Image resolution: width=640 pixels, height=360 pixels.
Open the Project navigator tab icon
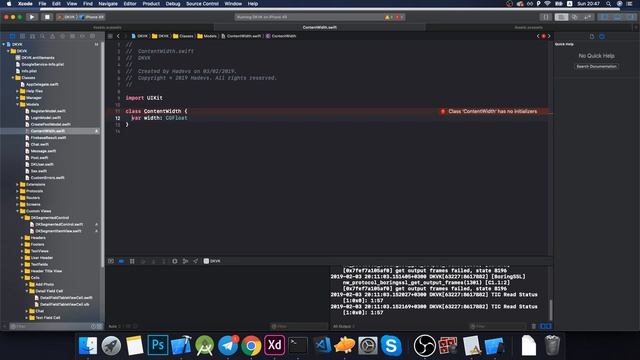[x=13, y=36]
